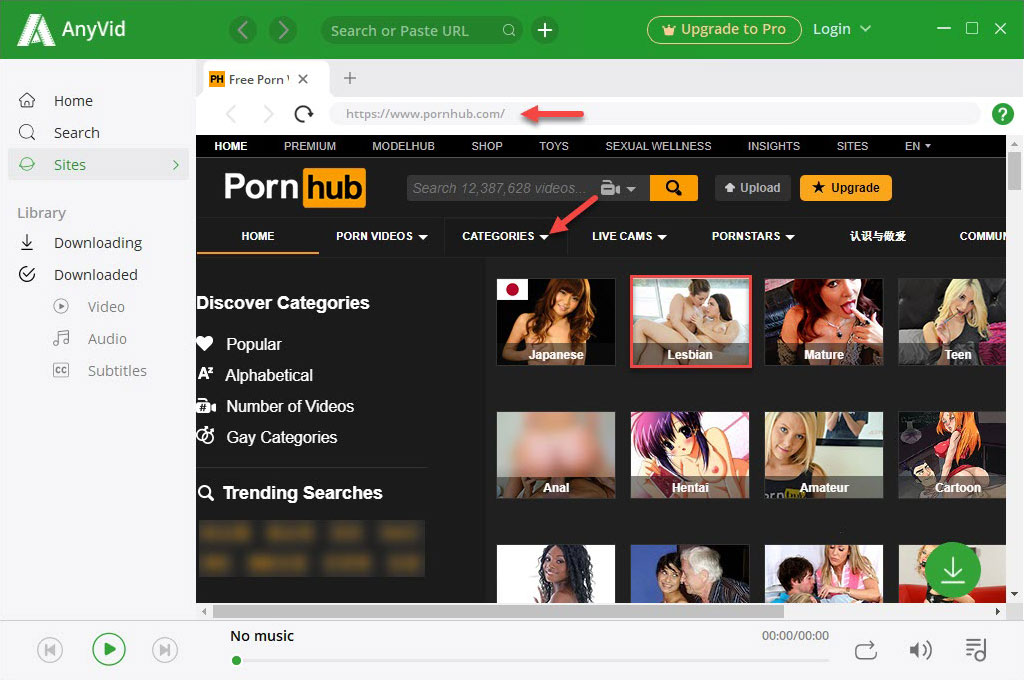Screen dimensions: 1024x680
Task: Click the site logo beside the video search field
Action: (295, 187)
